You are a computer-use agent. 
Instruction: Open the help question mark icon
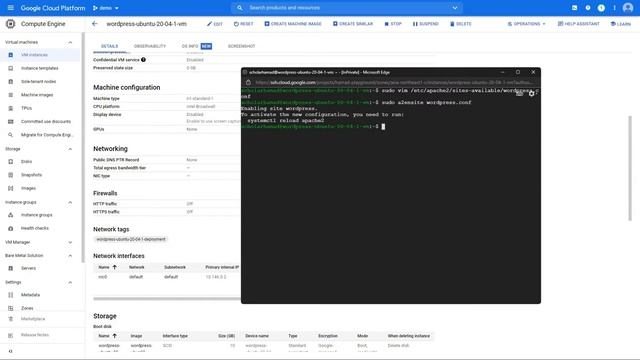click(x=588, y=8)
